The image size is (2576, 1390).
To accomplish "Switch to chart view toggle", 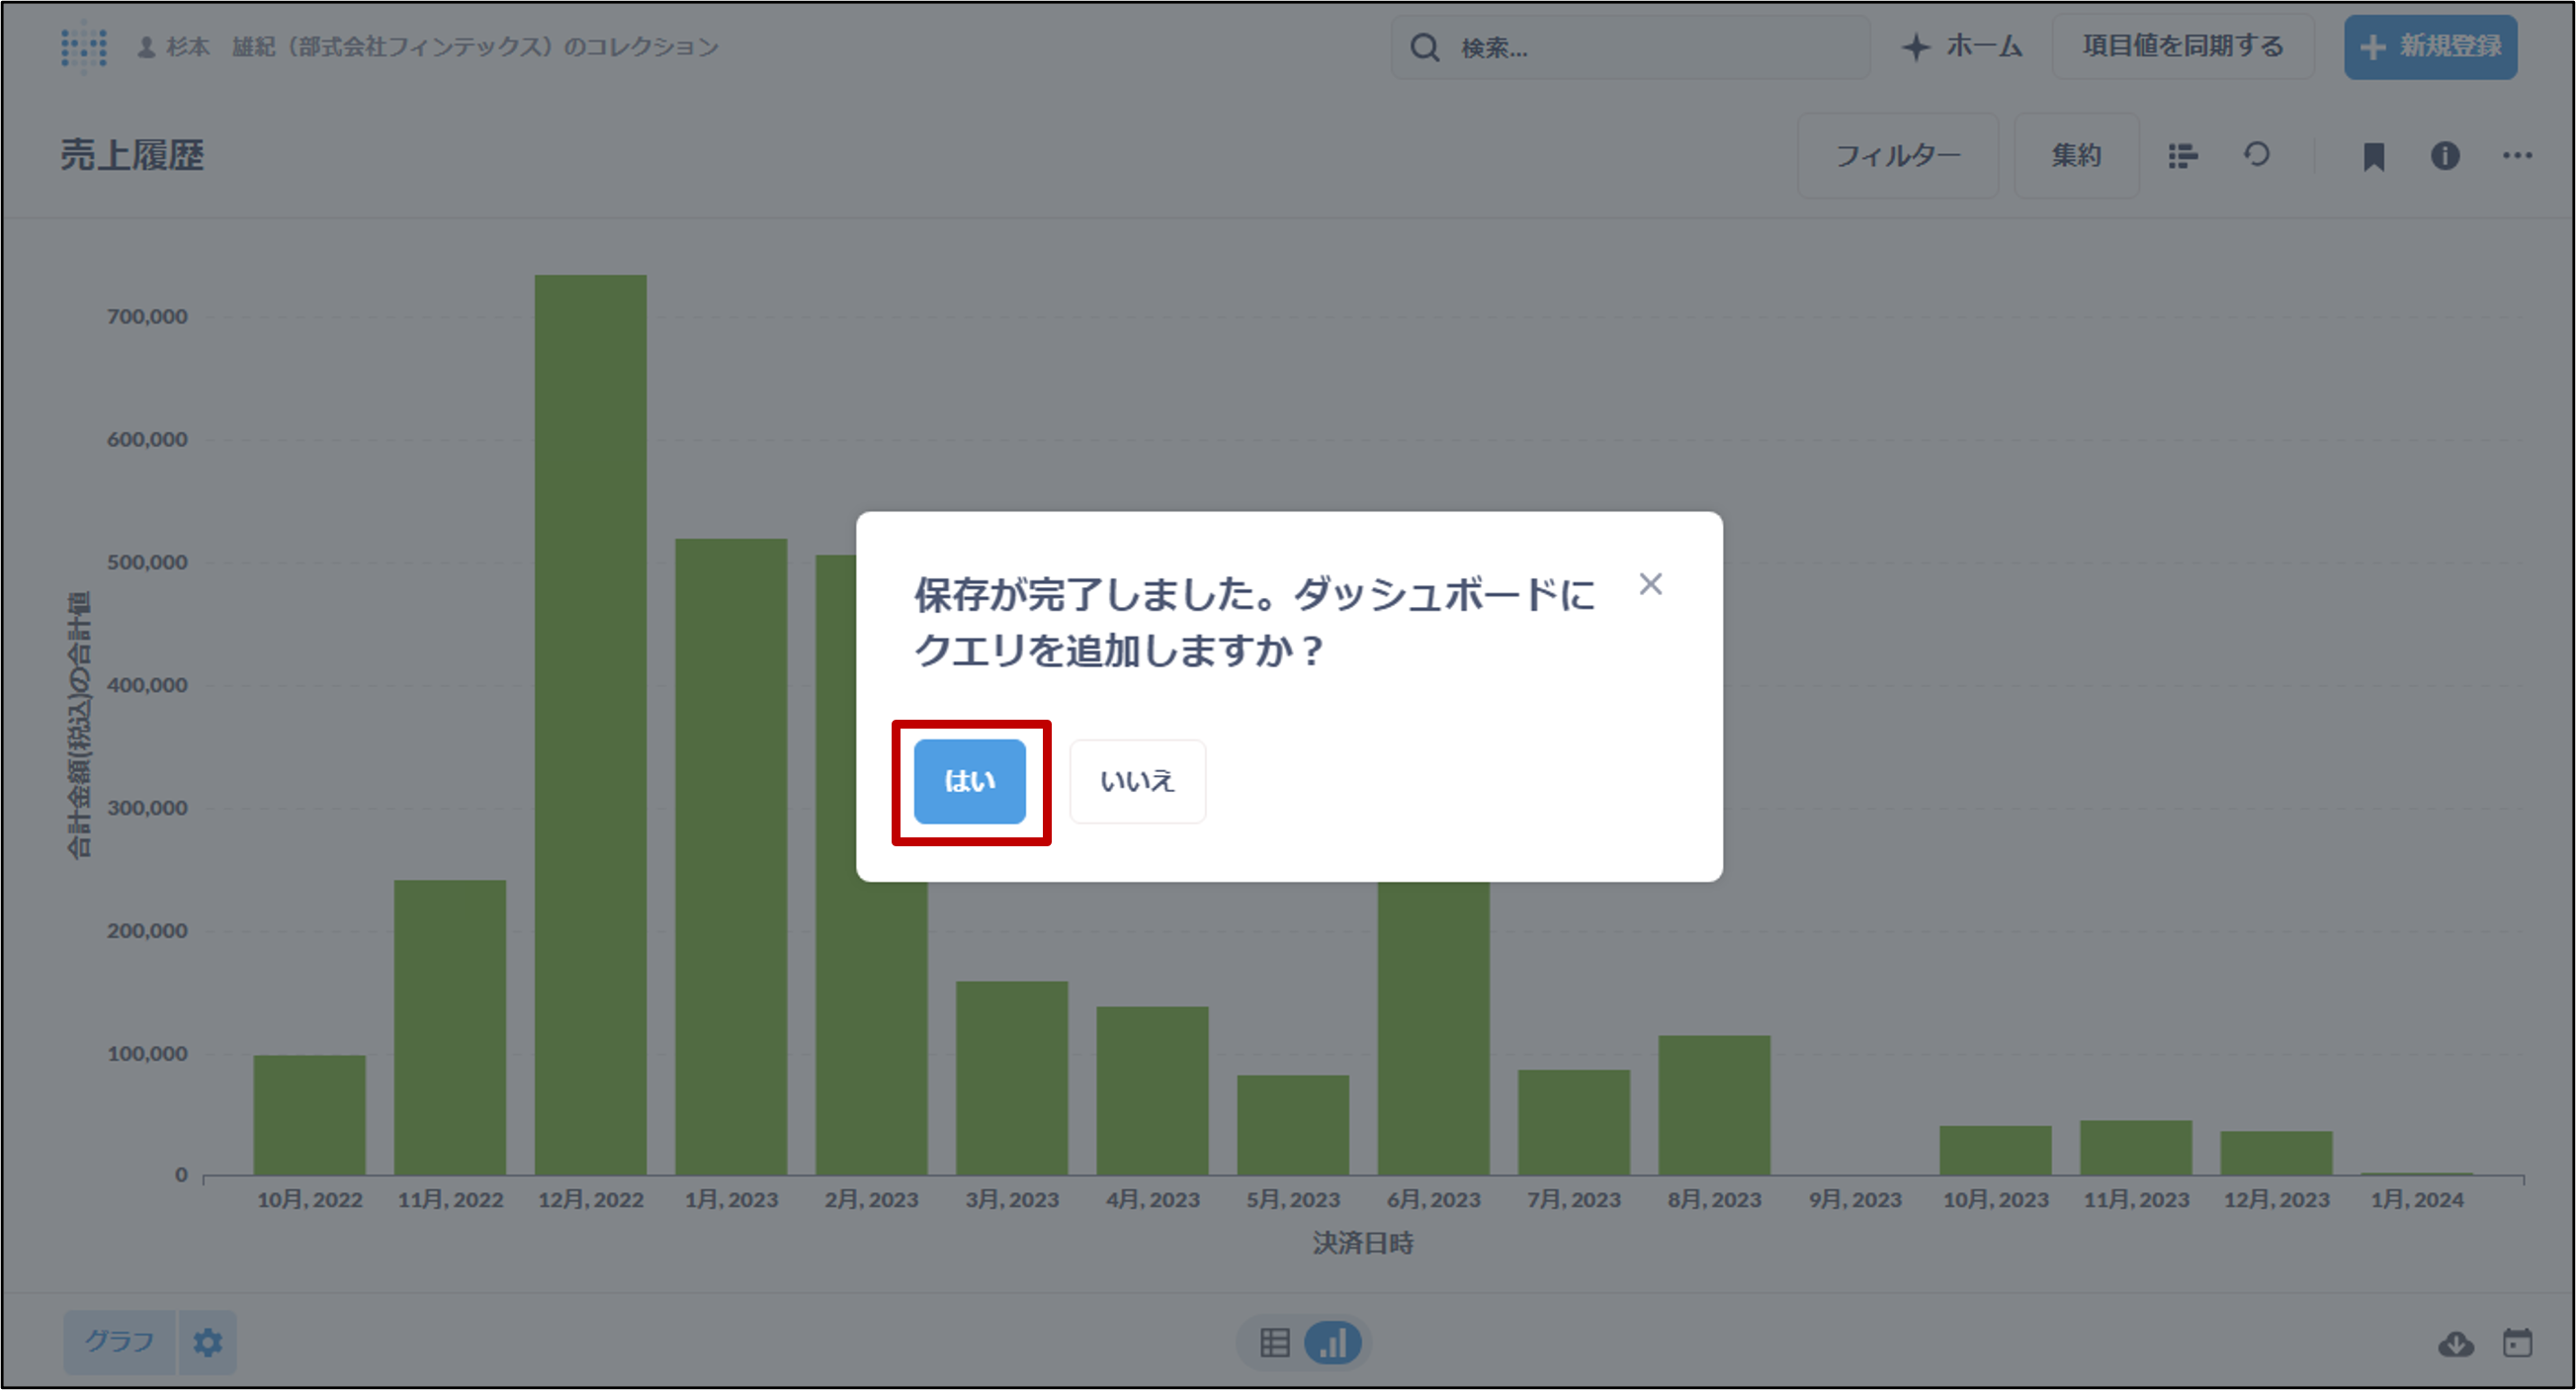I will coord(1332,1342).
